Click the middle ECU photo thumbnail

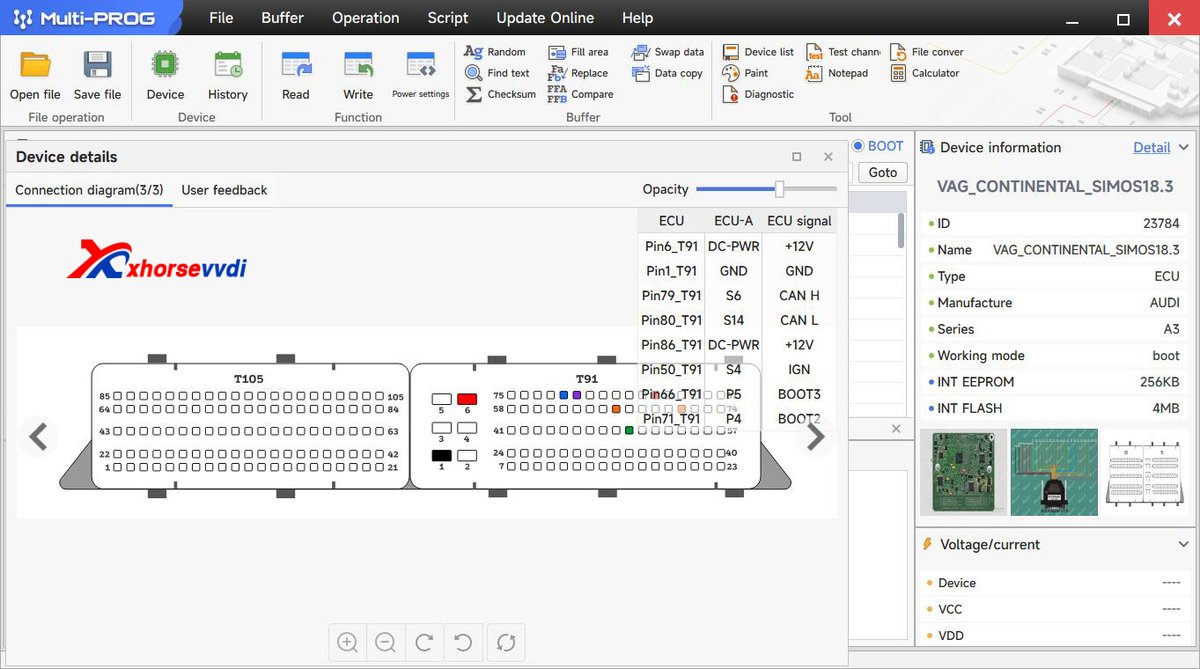[1054, 471]
